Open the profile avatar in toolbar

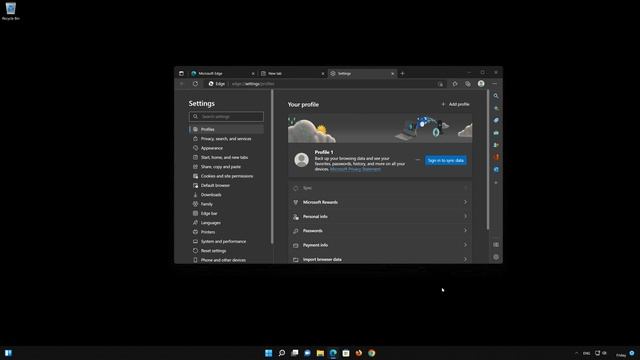pos(481,84)
